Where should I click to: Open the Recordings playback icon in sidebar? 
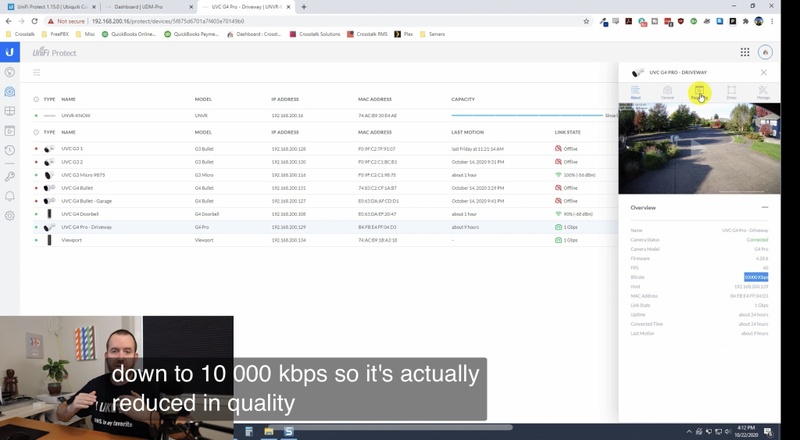10,131
